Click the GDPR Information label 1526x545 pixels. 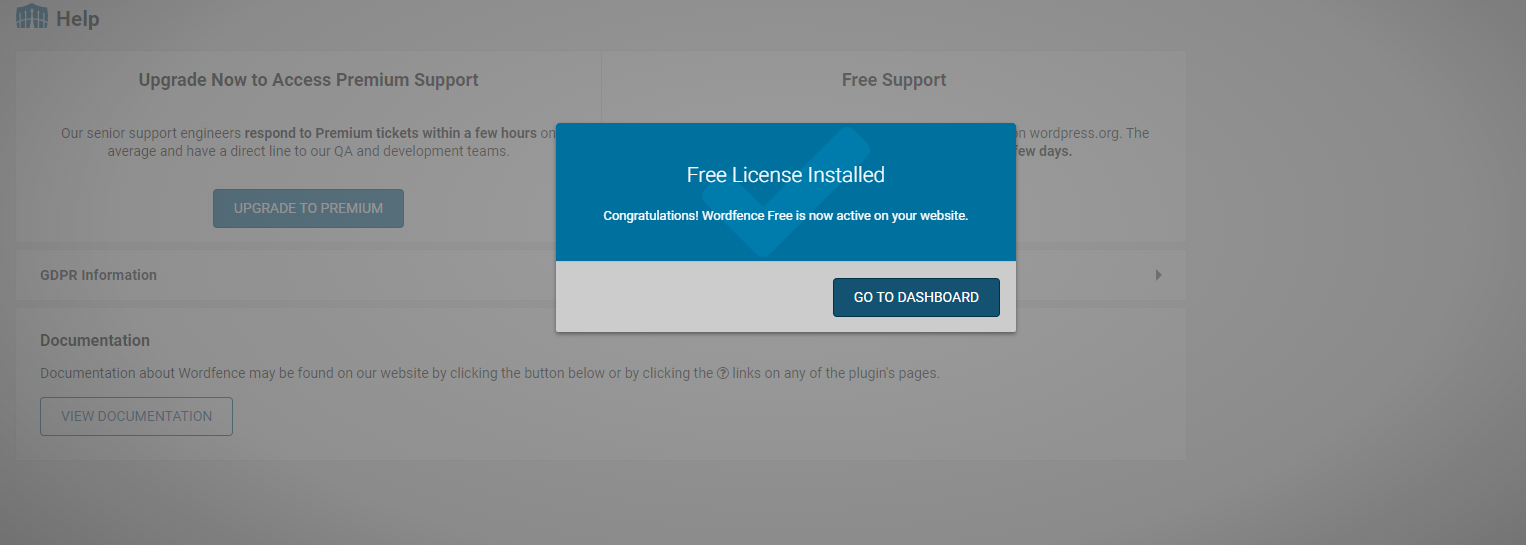click(x=98, y=275)
